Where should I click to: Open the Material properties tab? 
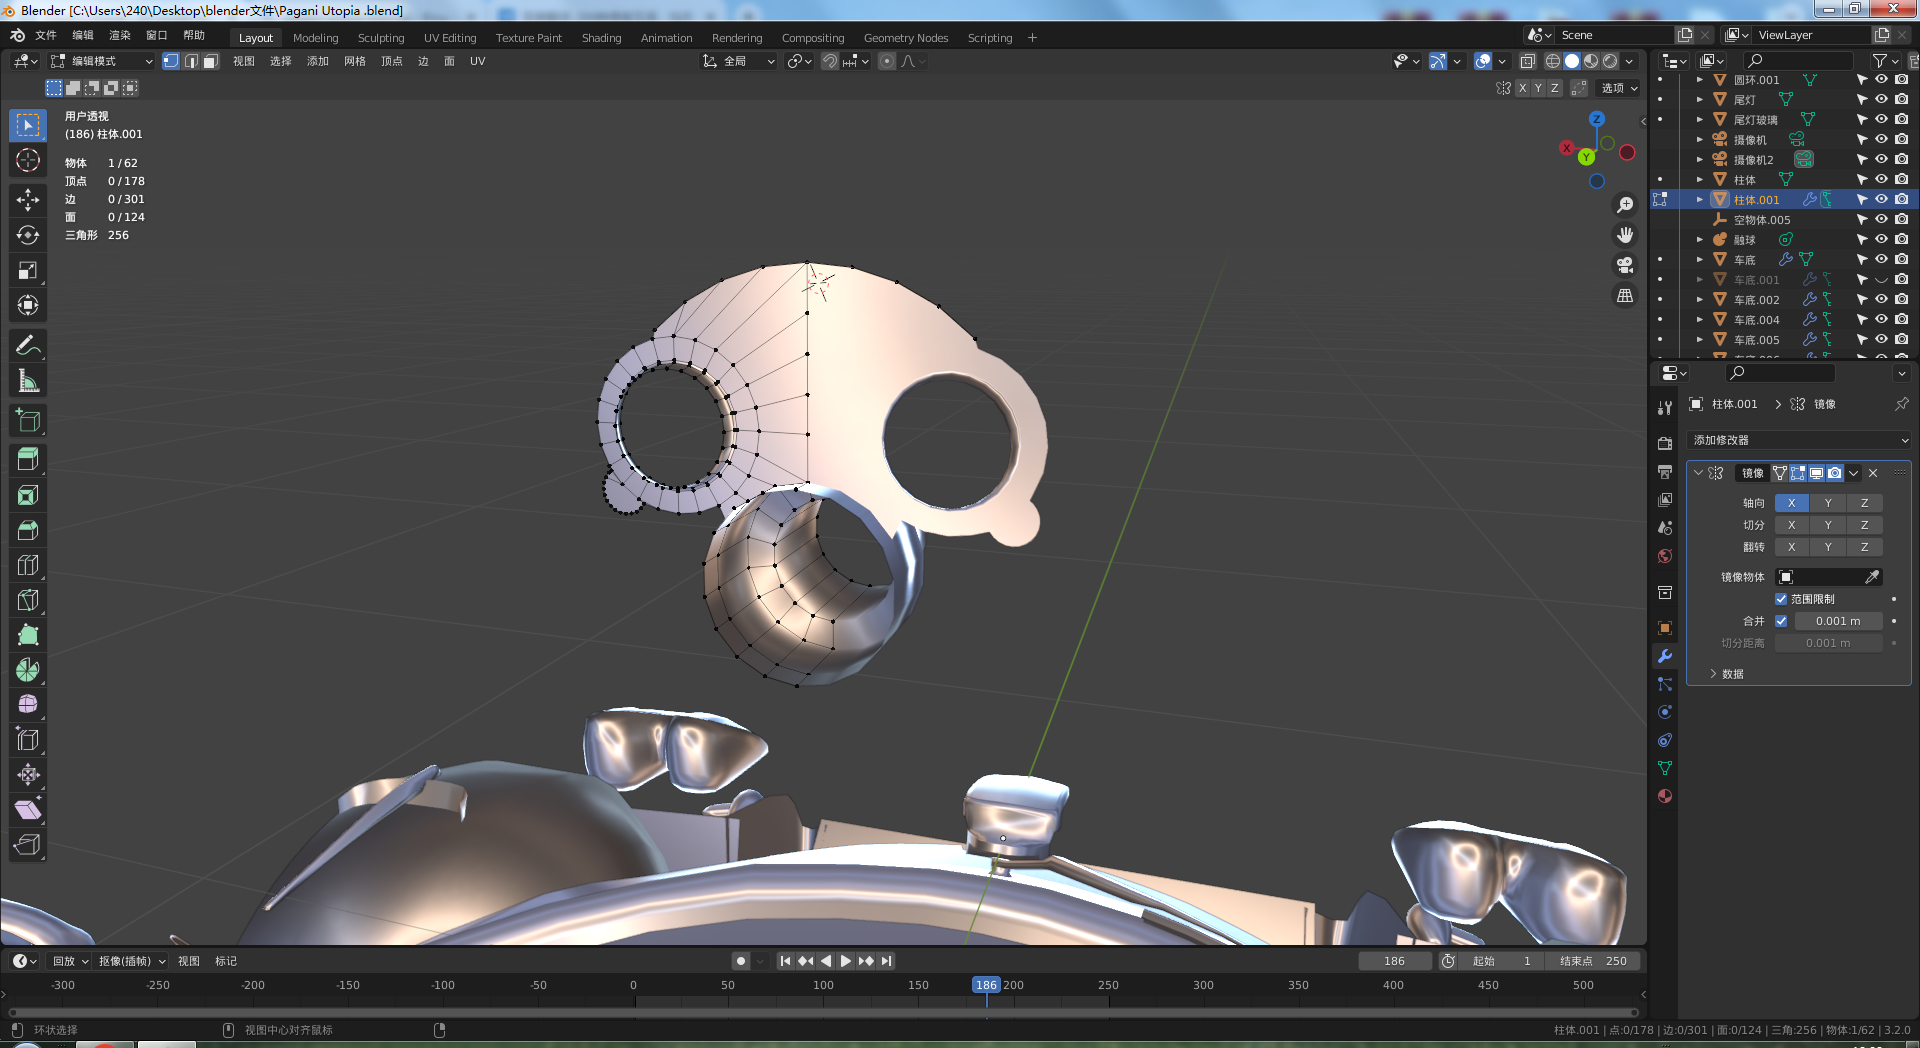coord(1665,796)
